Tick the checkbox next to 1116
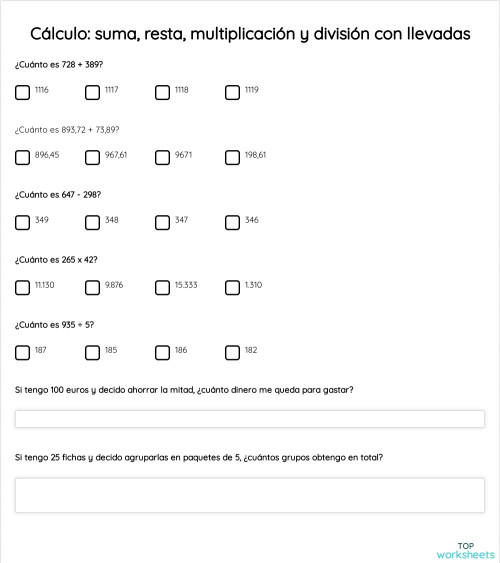 22,92
